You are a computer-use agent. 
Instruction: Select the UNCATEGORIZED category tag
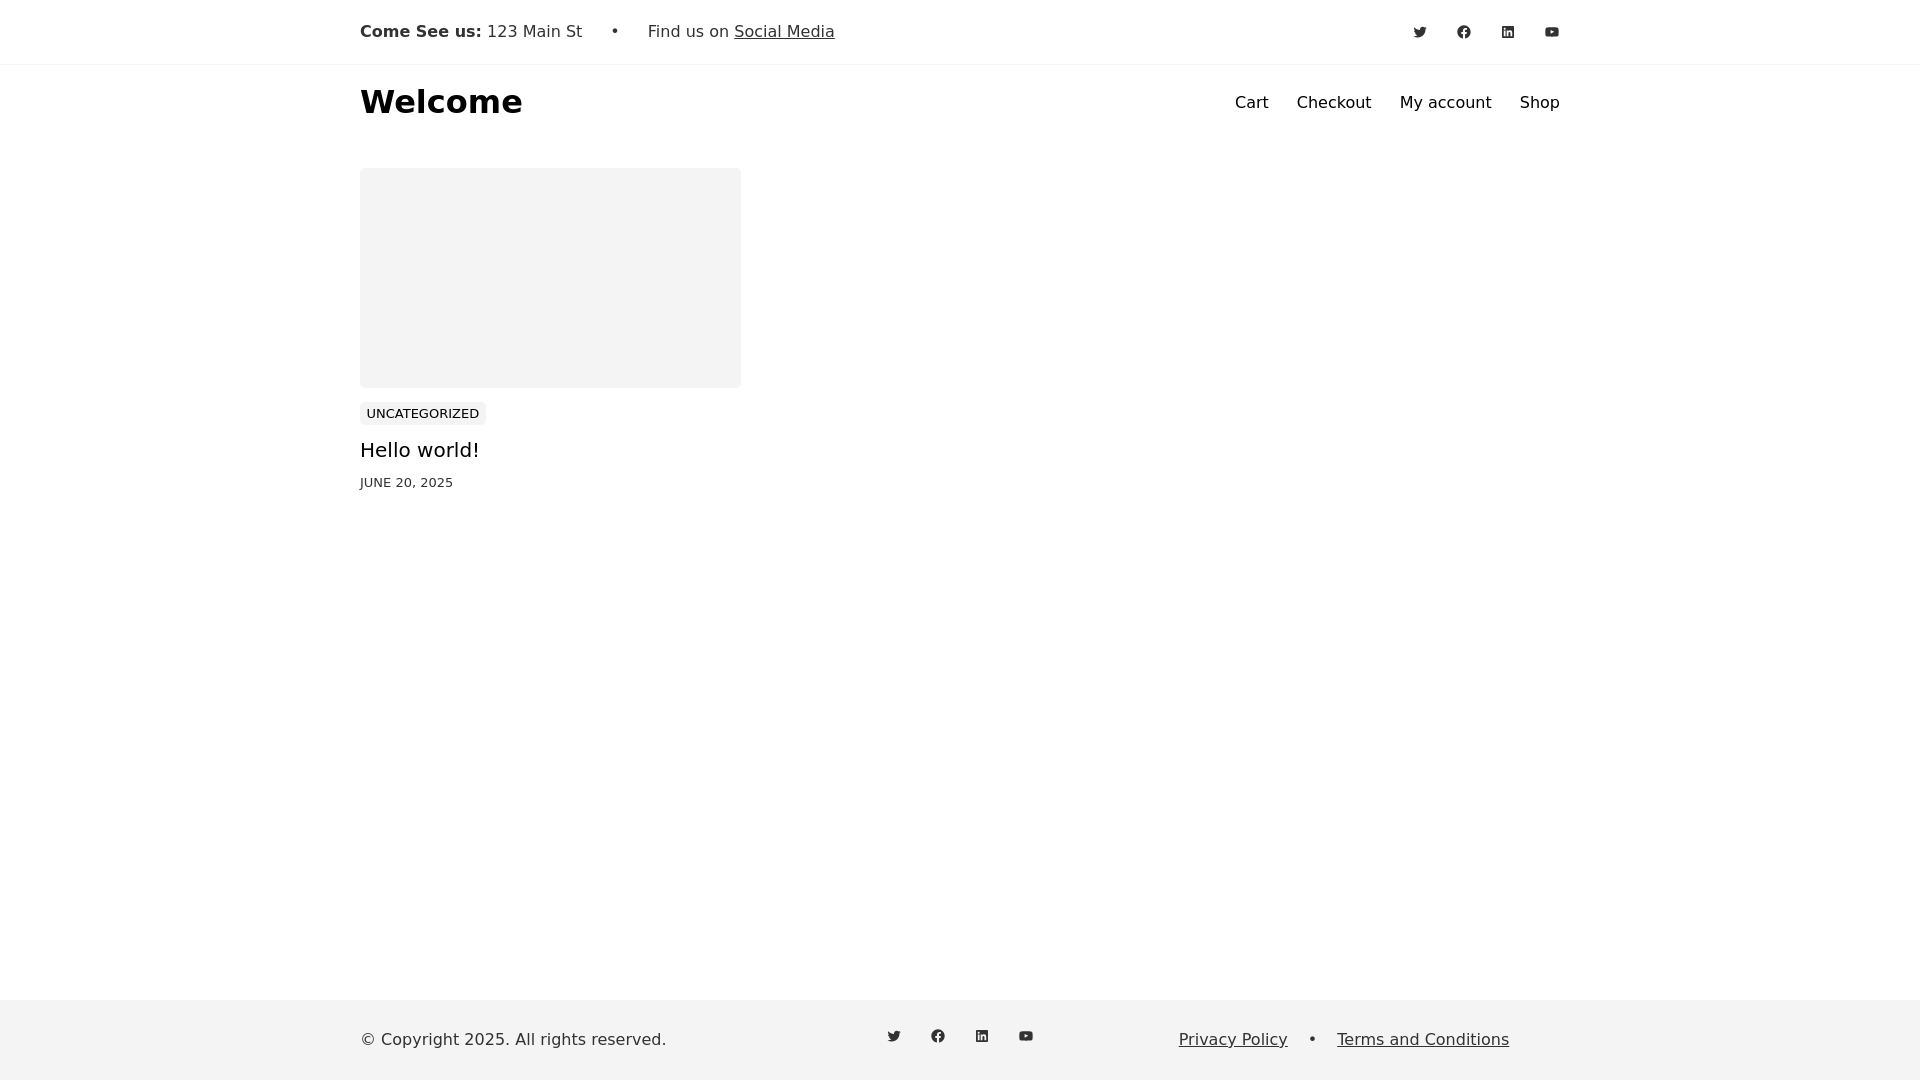point(423,414)
